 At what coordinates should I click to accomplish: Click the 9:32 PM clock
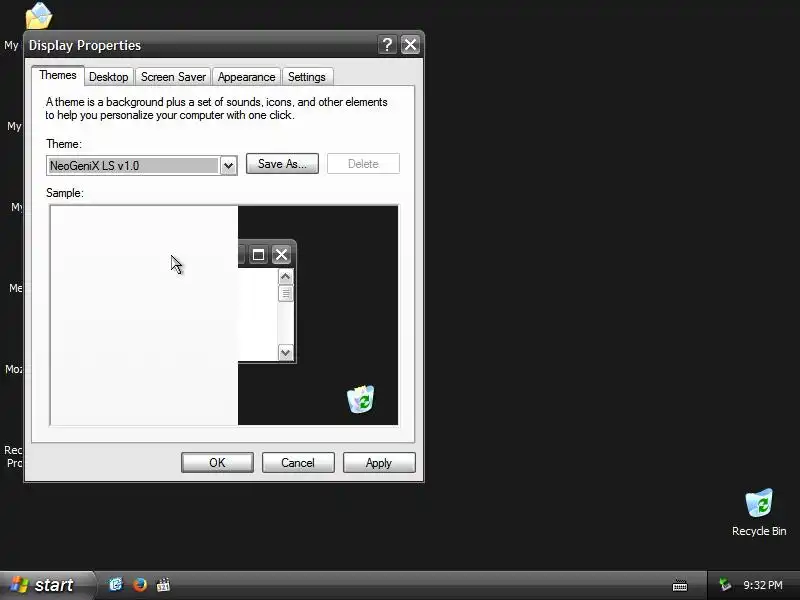(x=763, y=585)
